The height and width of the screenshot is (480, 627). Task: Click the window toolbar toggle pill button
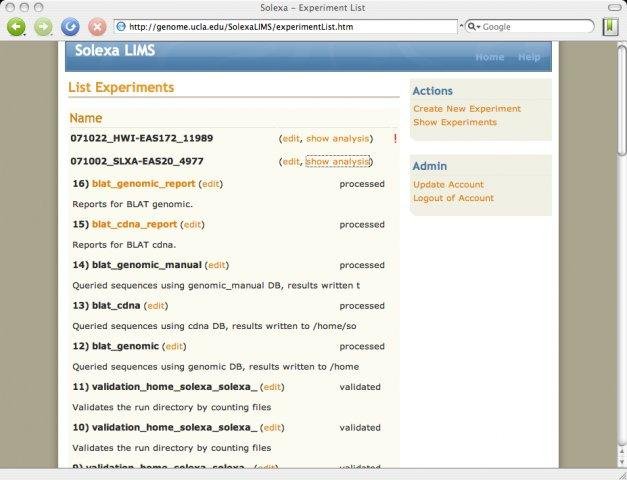coord(614,8)
